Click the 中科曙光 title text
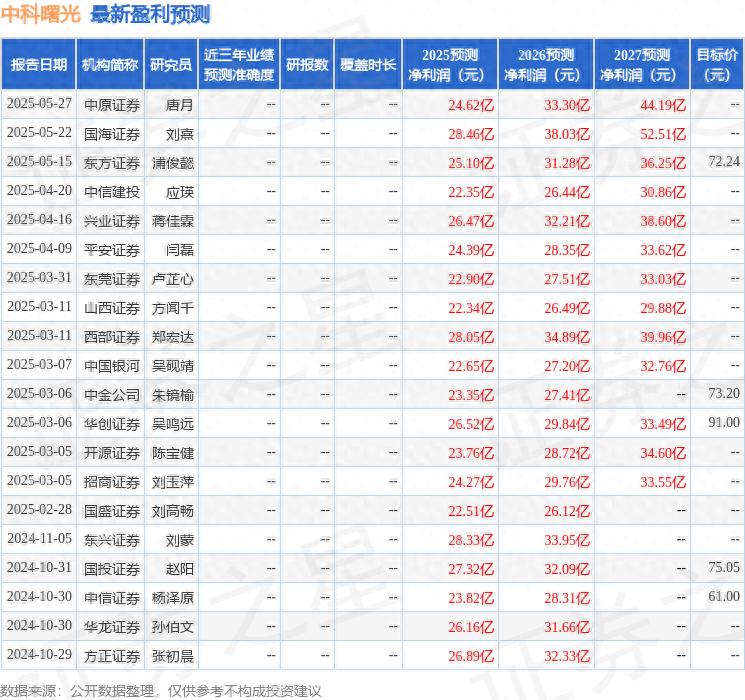The width and height of the screenshot is (745, 700). pos(41,14)
